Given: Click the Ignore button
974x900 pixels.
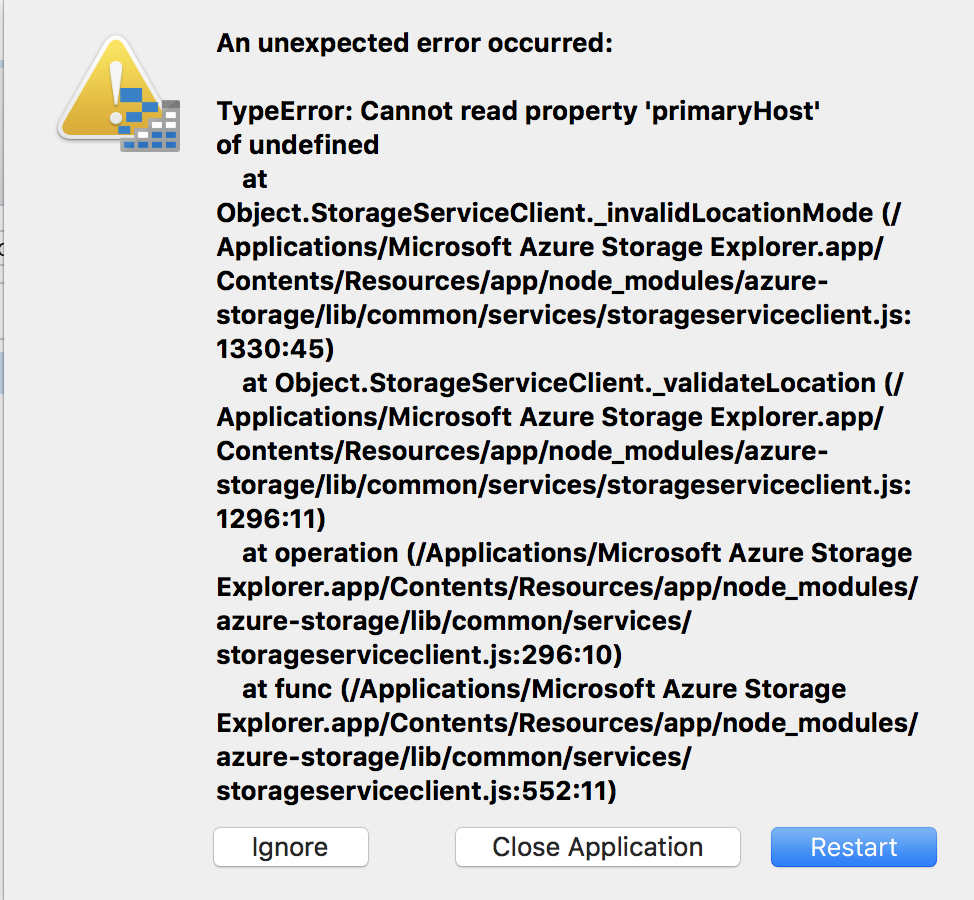Looking at the screenshot, I should pos(290,847).
